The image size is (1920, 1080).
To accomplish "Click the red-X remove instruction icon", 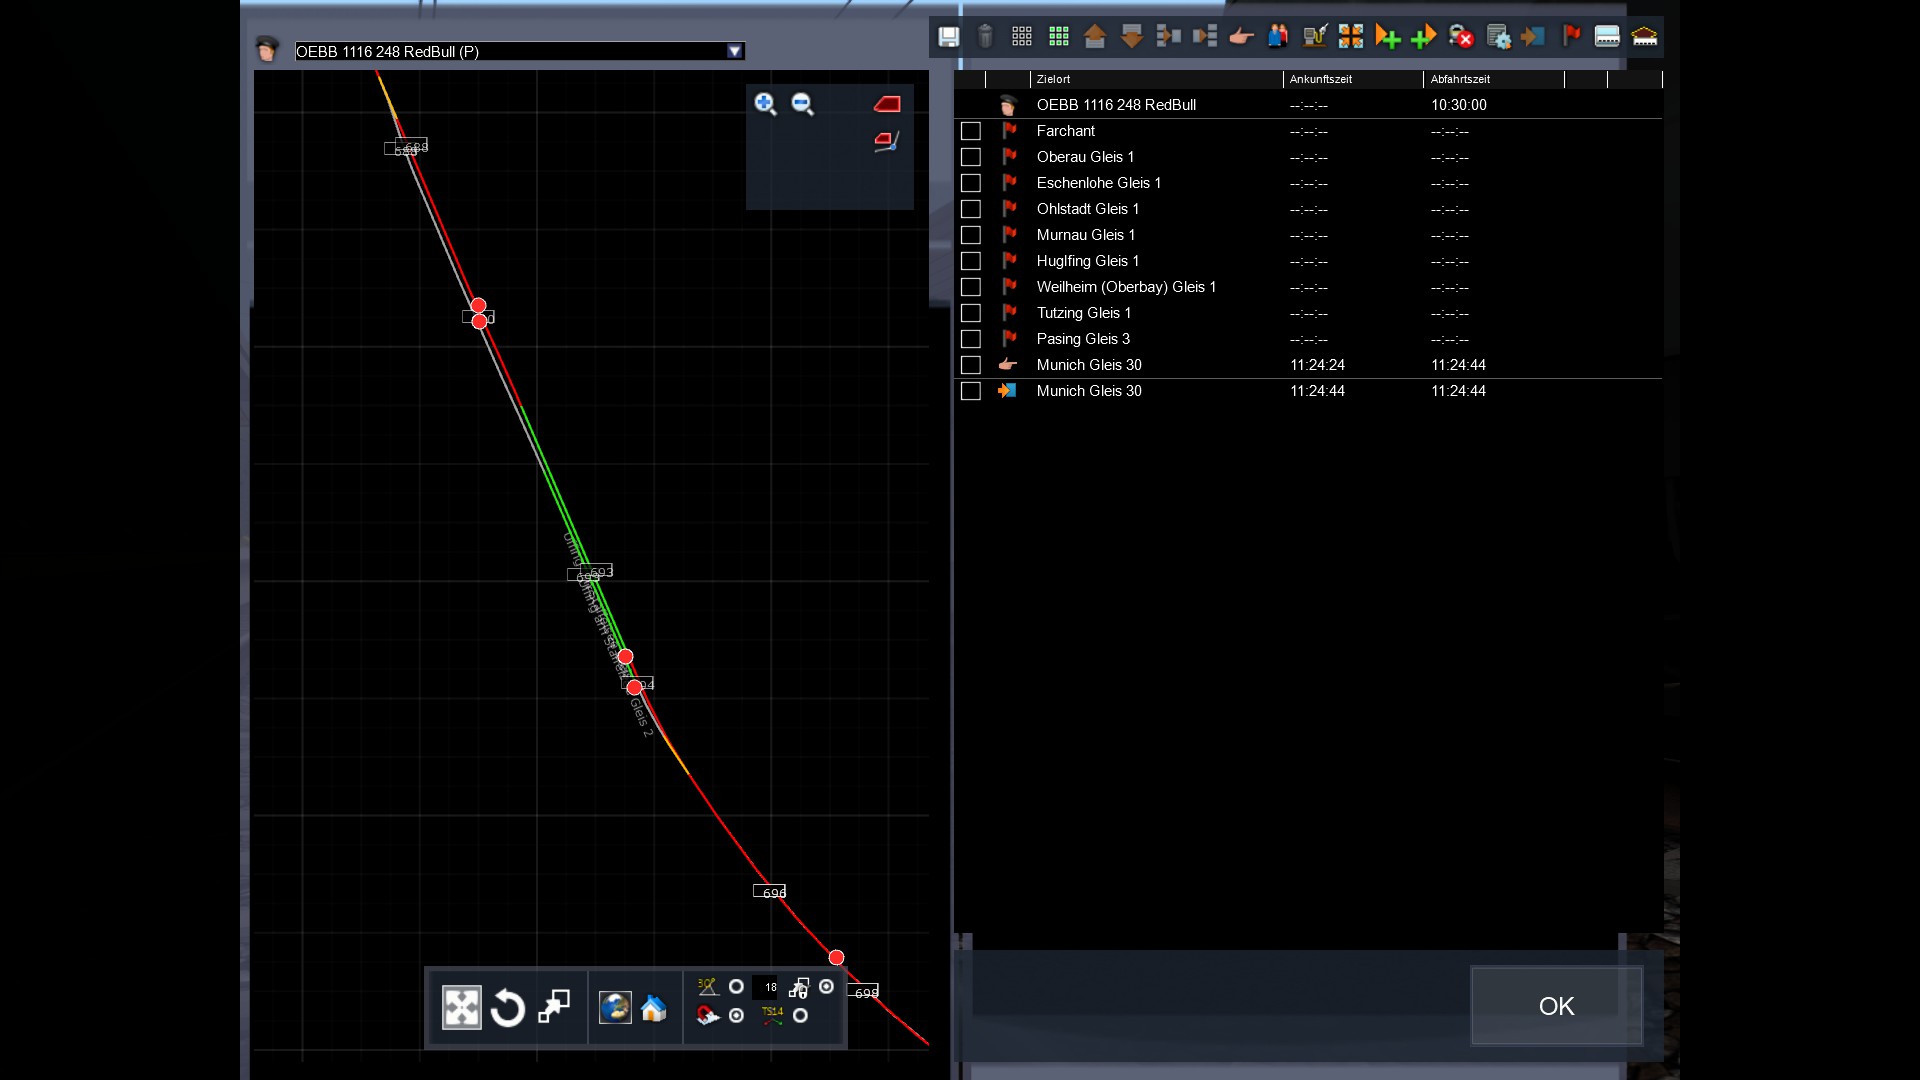I will [1461, 37].
